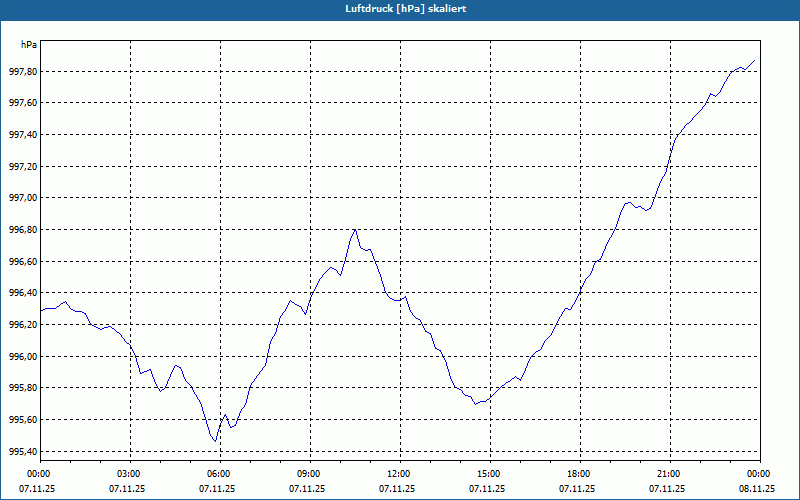
Task: Click the 21:00 time axis label
Action: (x=670, y=474)
